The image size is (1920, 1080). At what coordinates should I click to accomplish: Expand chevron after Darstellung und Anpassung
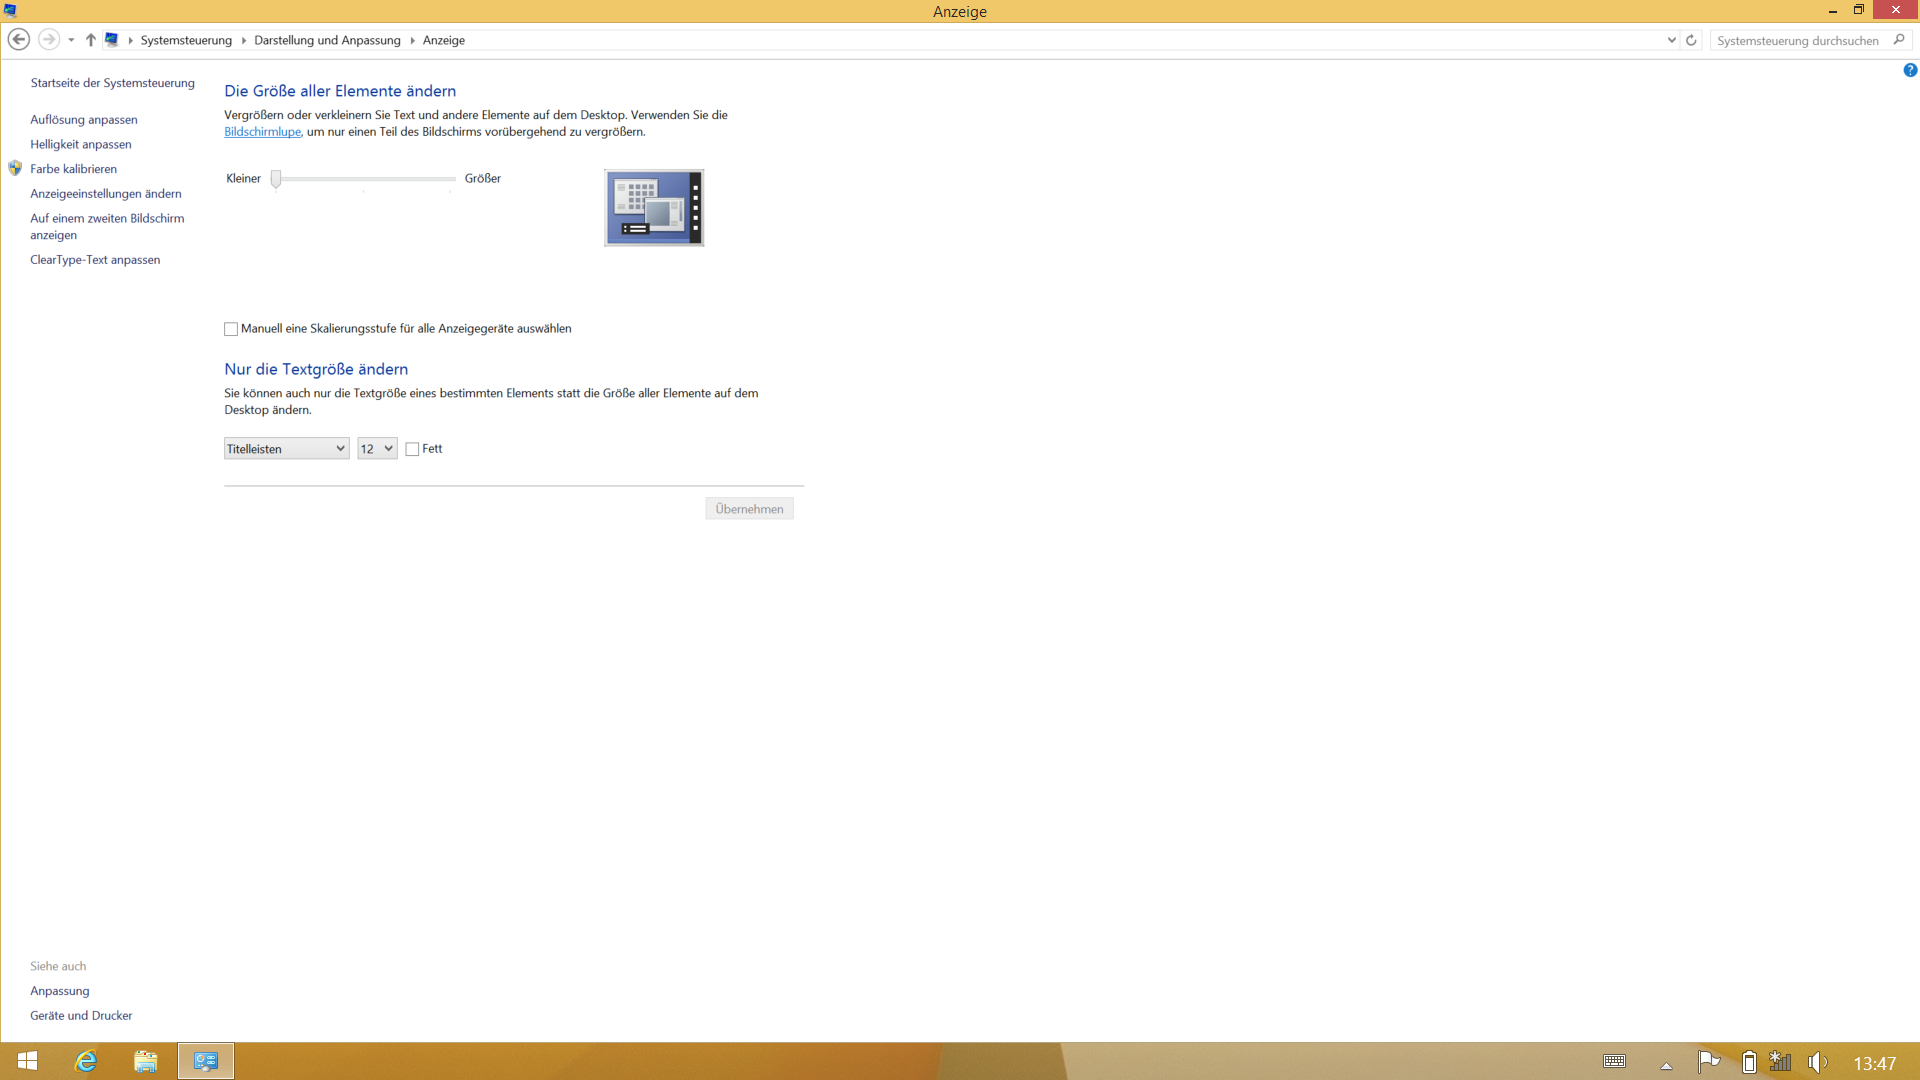coord(412,40)
